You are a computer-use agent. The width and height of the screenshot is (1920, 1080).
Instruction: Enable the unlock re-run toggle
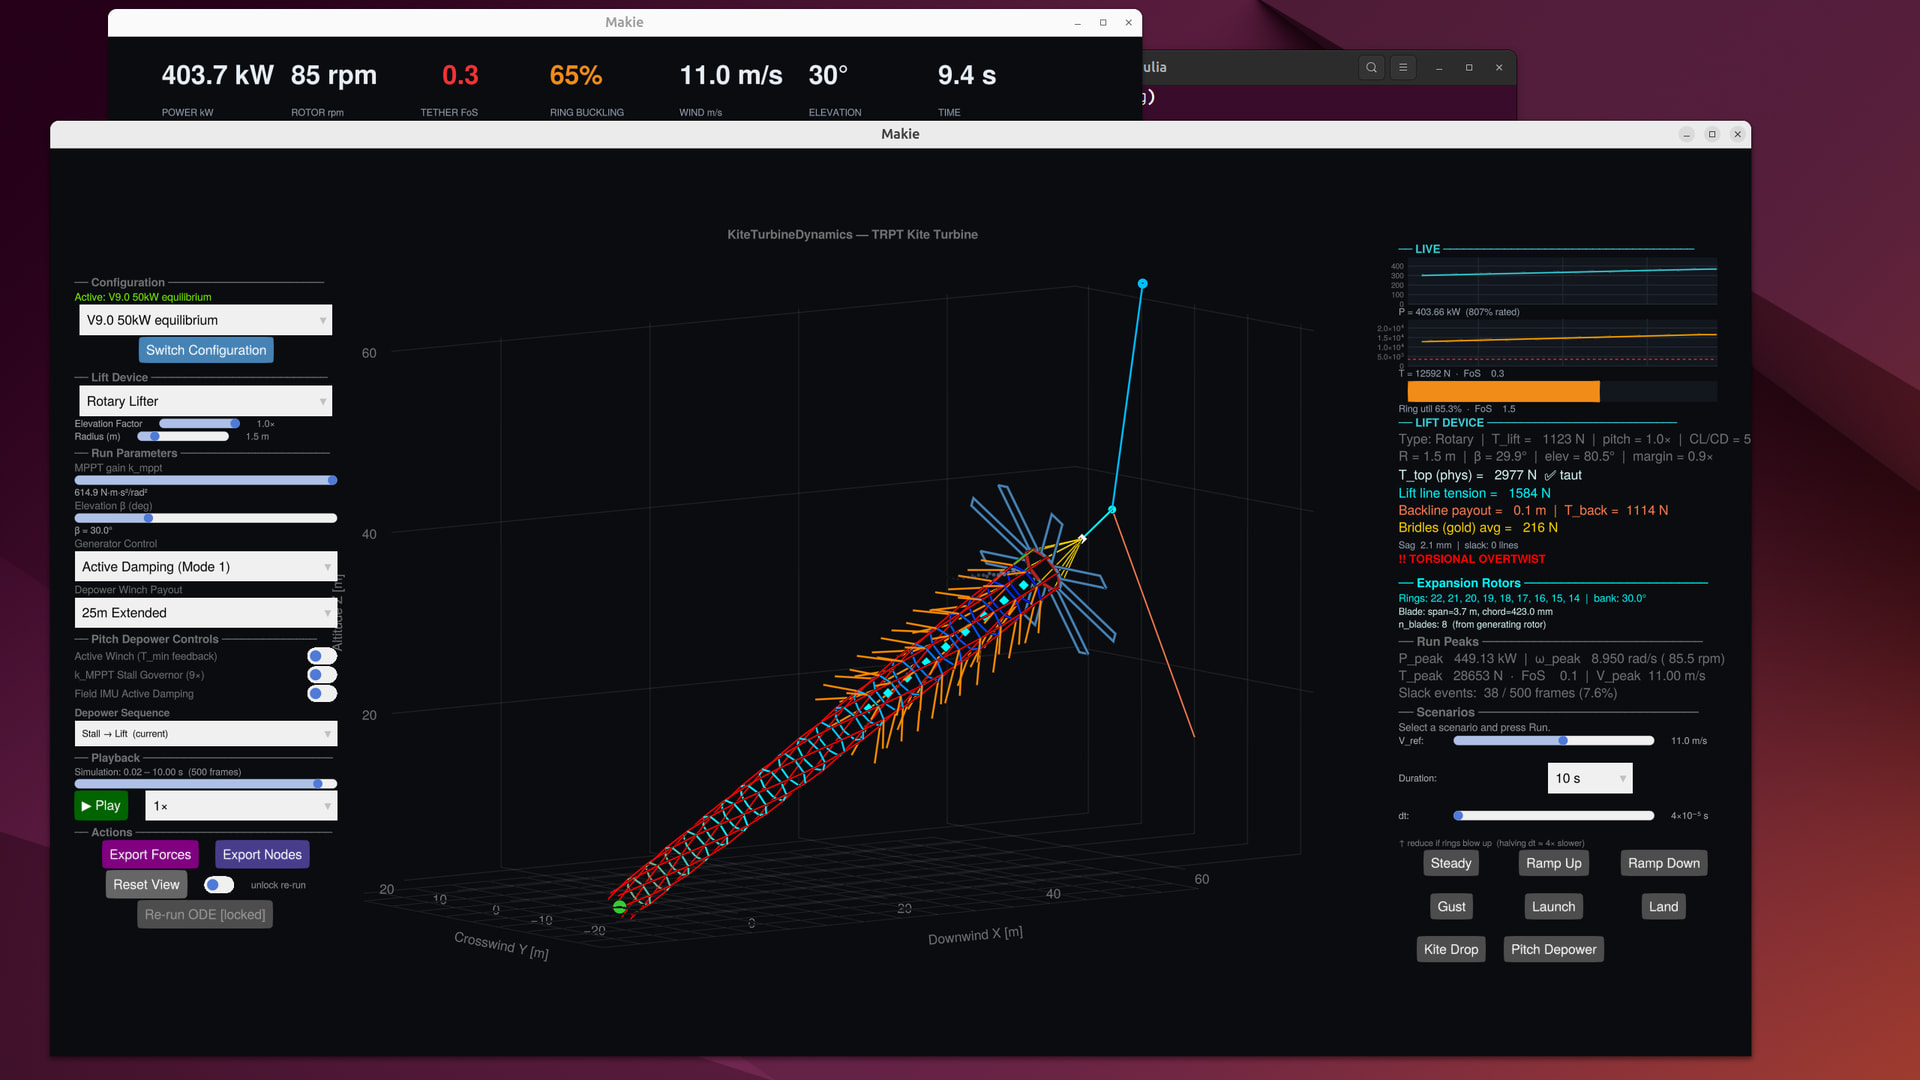(219, 885)
